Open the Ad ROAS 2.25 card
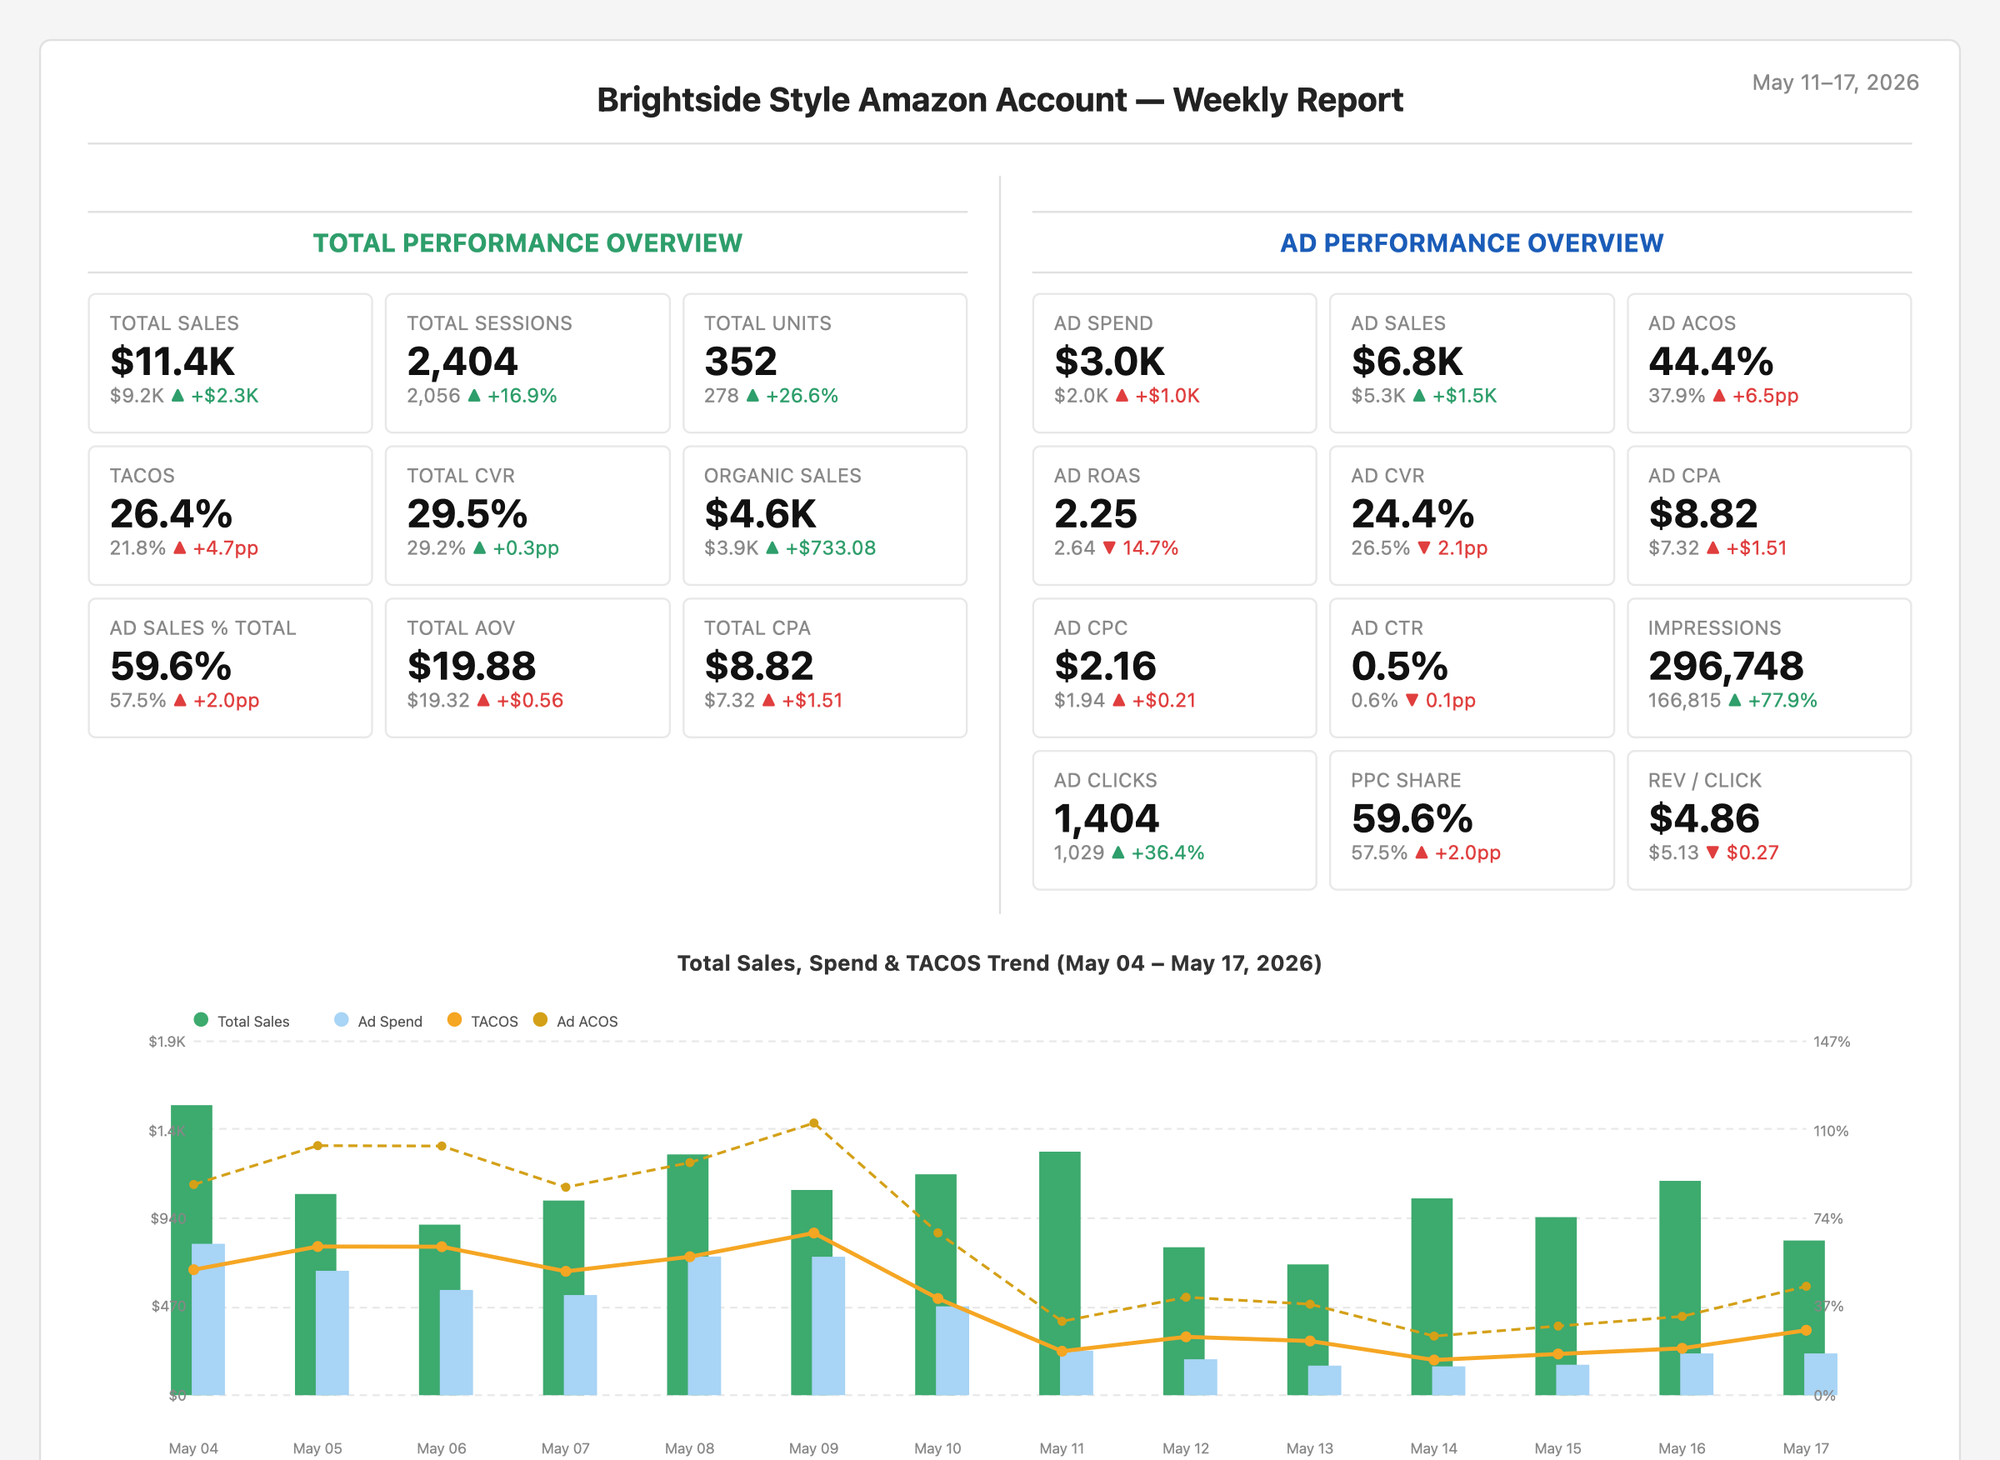 click(x=1174, y=515)
